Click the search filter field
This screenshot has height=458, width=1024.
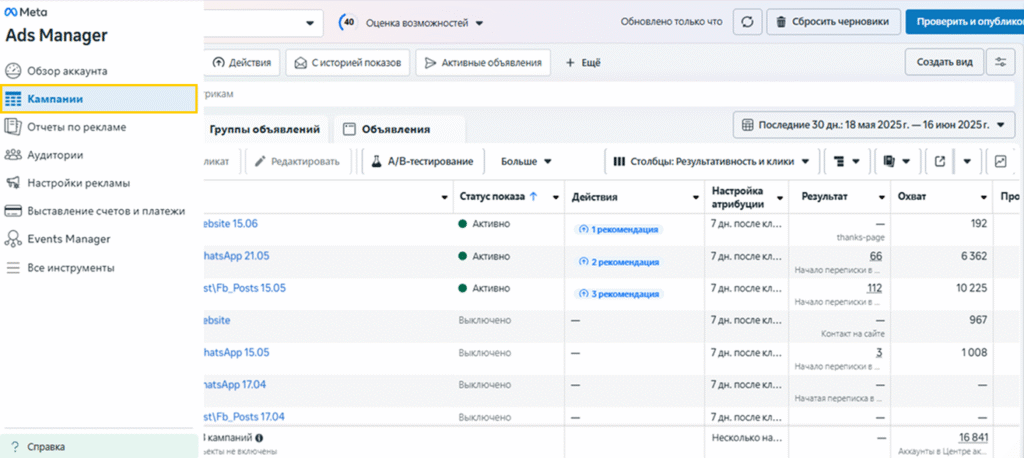[x=609, y=94]
